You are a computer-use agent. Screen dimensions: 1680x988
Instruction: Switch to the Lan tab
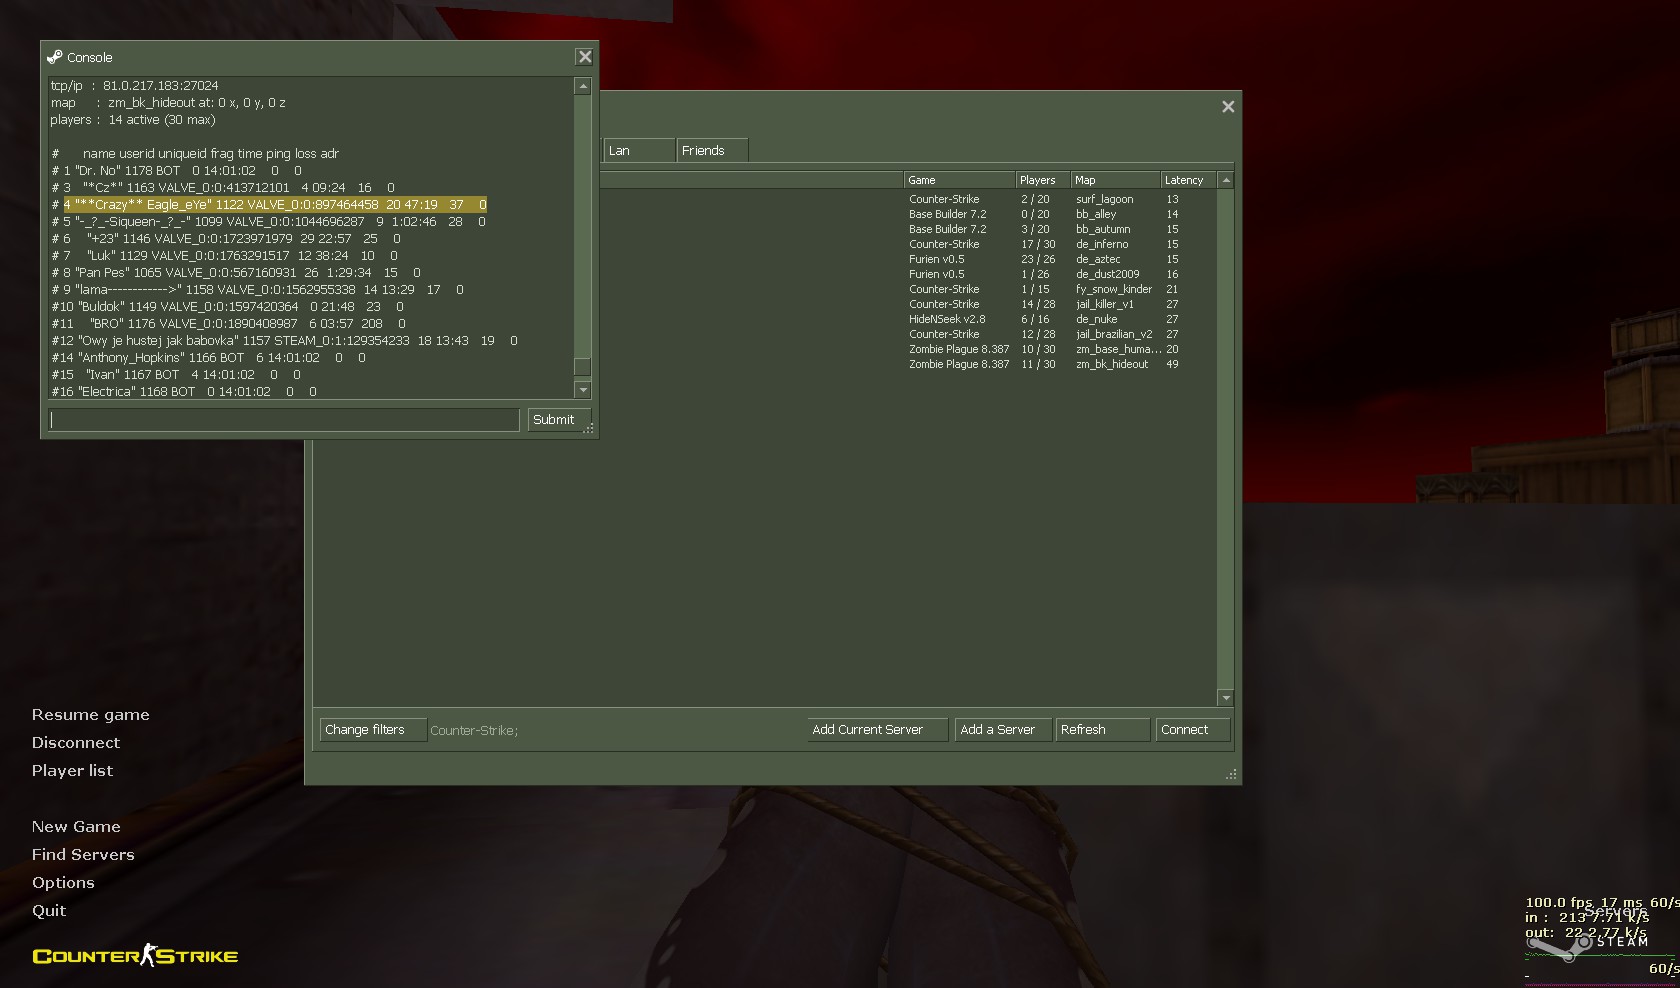pyautogui.click(x=639, y=150)
